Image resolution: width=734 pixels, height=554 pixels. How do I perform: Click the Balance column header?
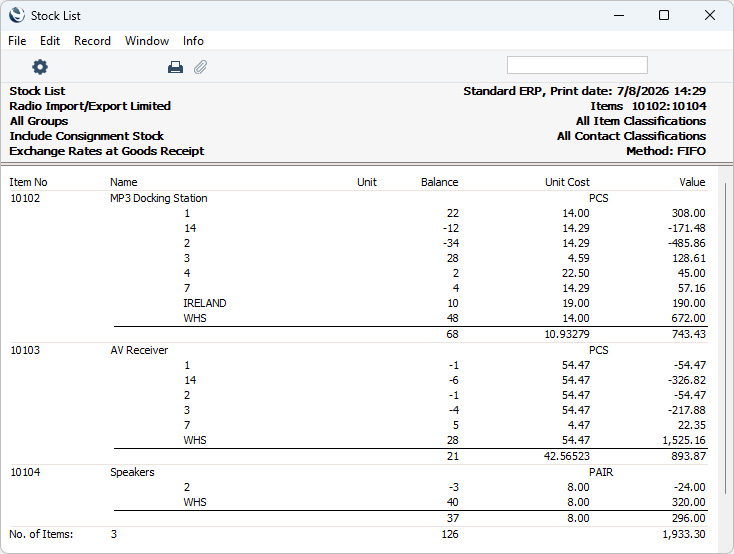click(x=440, y=182)
